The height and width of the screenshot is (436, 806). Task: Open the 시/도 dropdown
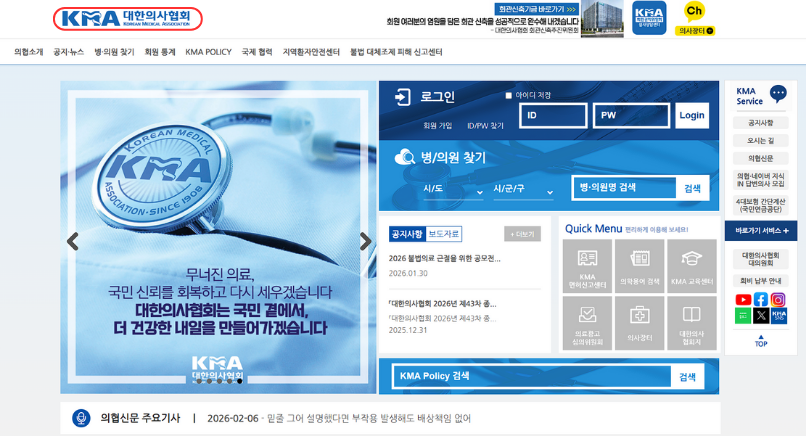(x=453, y=189)
